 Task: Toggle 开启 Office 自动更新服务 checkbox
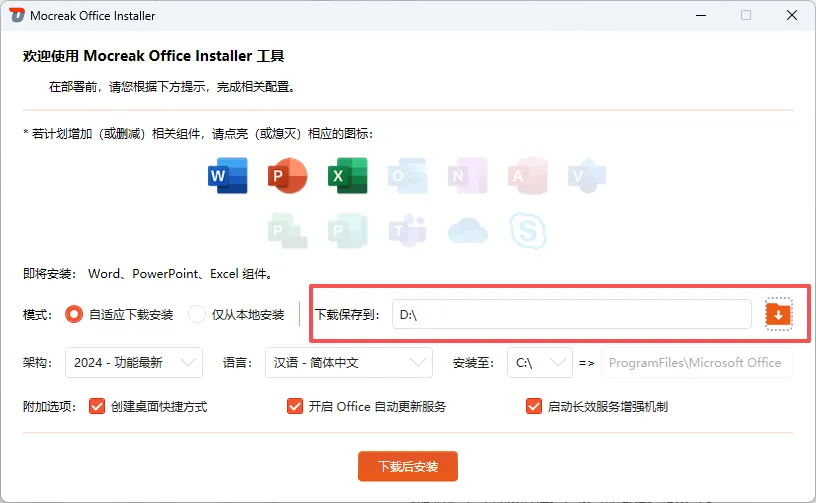point(295,406)
